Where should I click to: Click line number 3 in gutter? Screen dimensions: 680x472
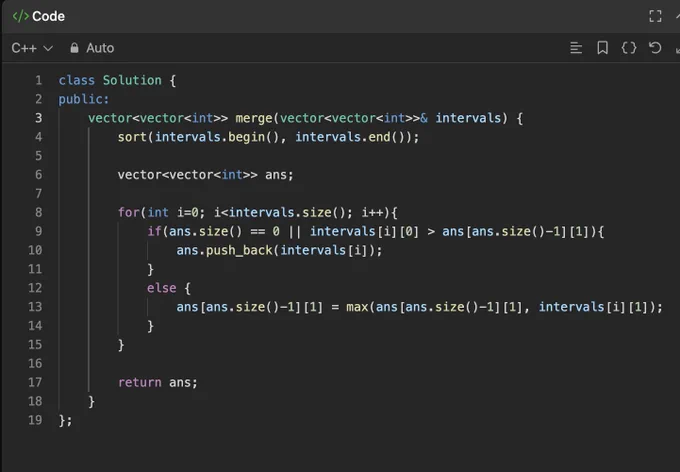coord(39,118)
